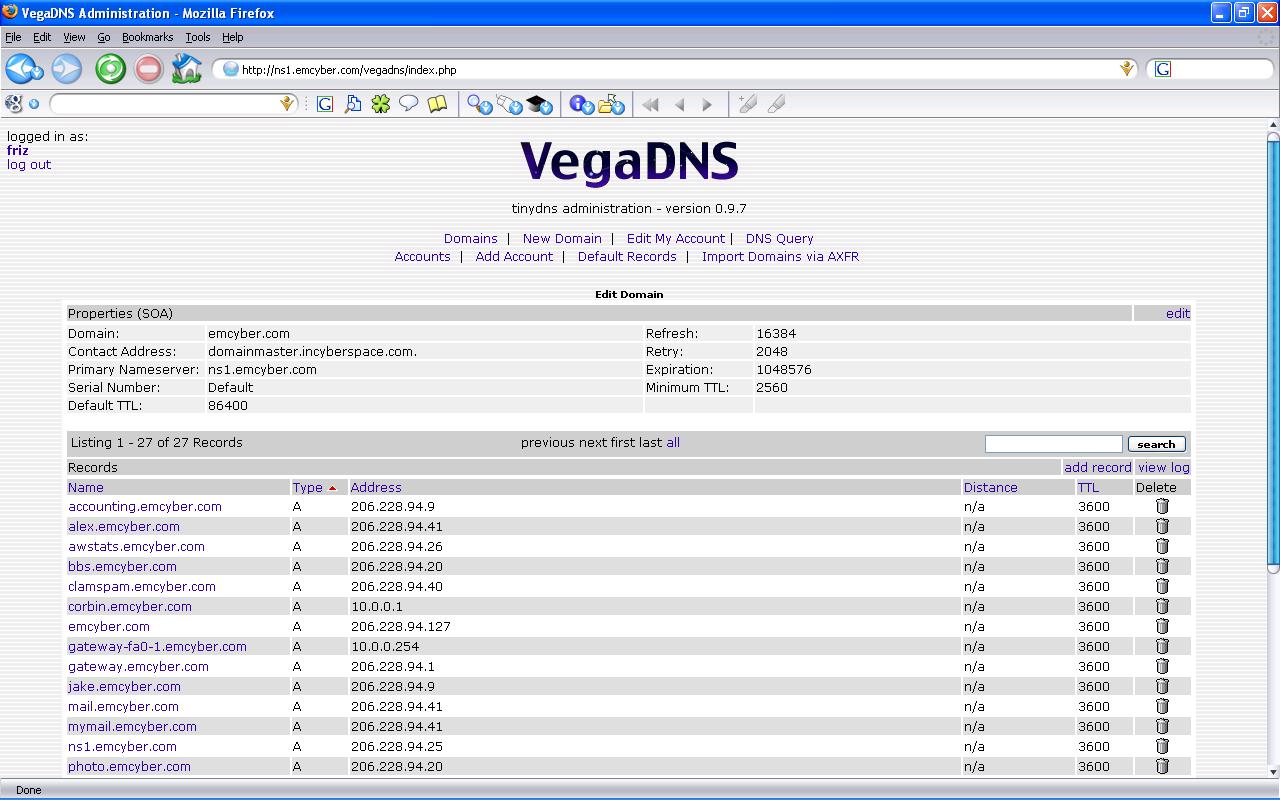The height and width of the screenshot is (800, 1280).
Task: Click the log out link
Action: point(29,164)
